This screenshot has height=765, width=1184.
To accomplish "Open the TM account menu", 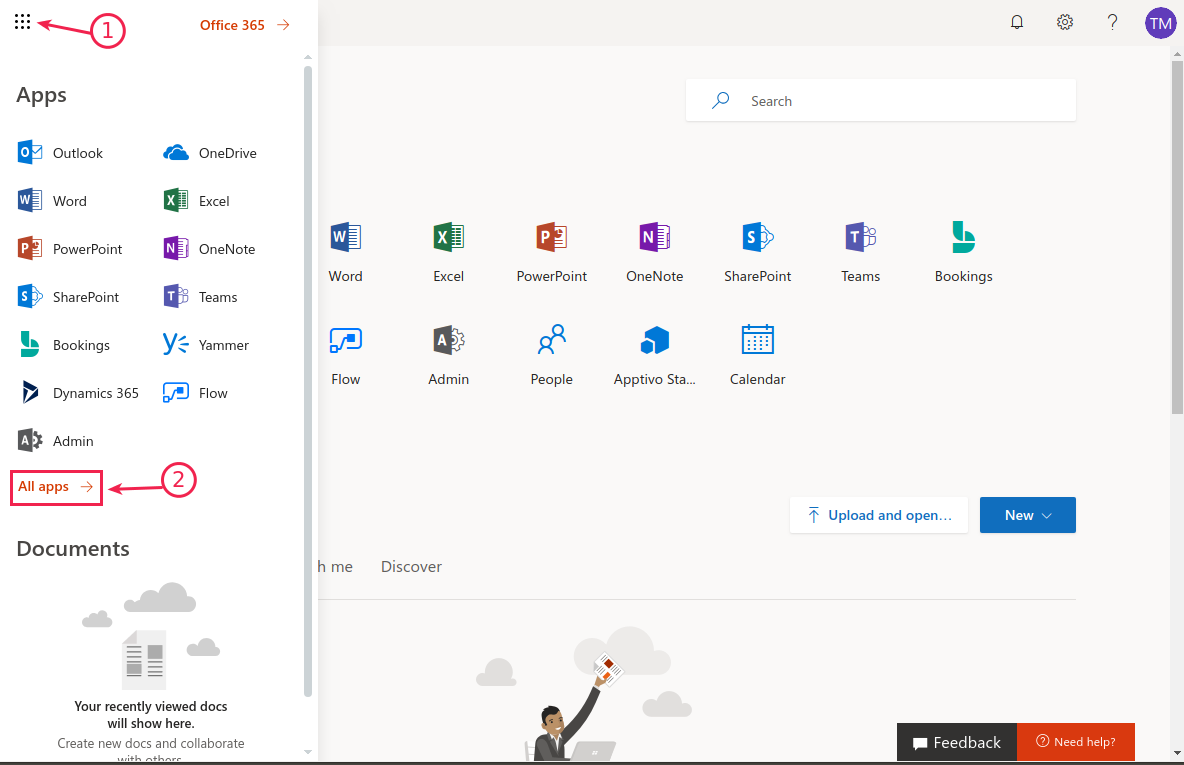I will (1160, 22).
